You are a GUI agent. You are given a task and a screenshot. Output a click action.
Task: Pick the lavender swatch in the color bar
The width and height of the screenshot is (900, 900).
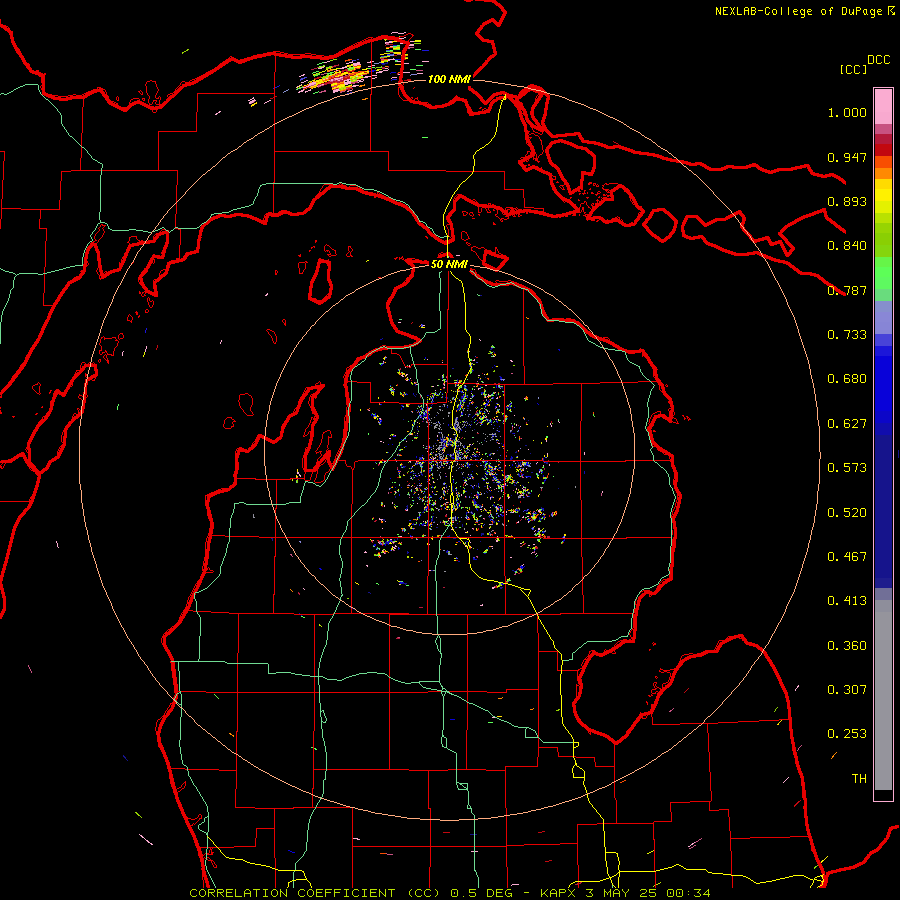point(883,317)
